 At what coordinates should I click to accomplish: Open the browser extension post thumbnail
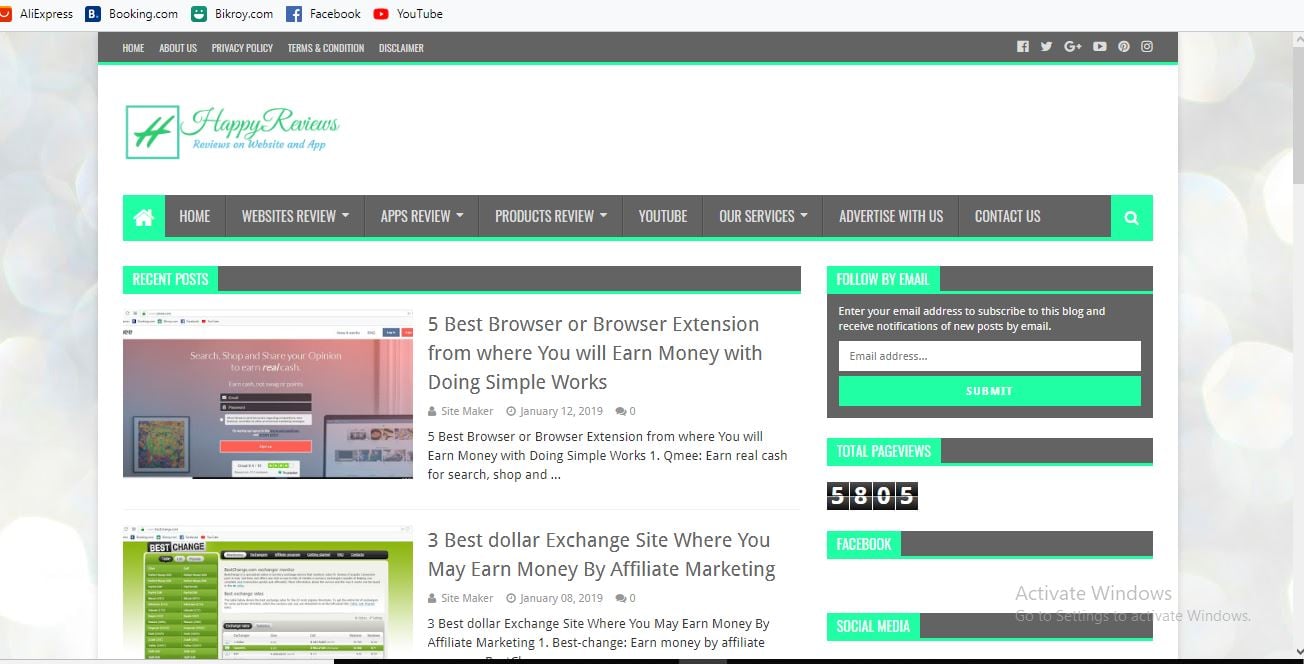pos(268,394)
